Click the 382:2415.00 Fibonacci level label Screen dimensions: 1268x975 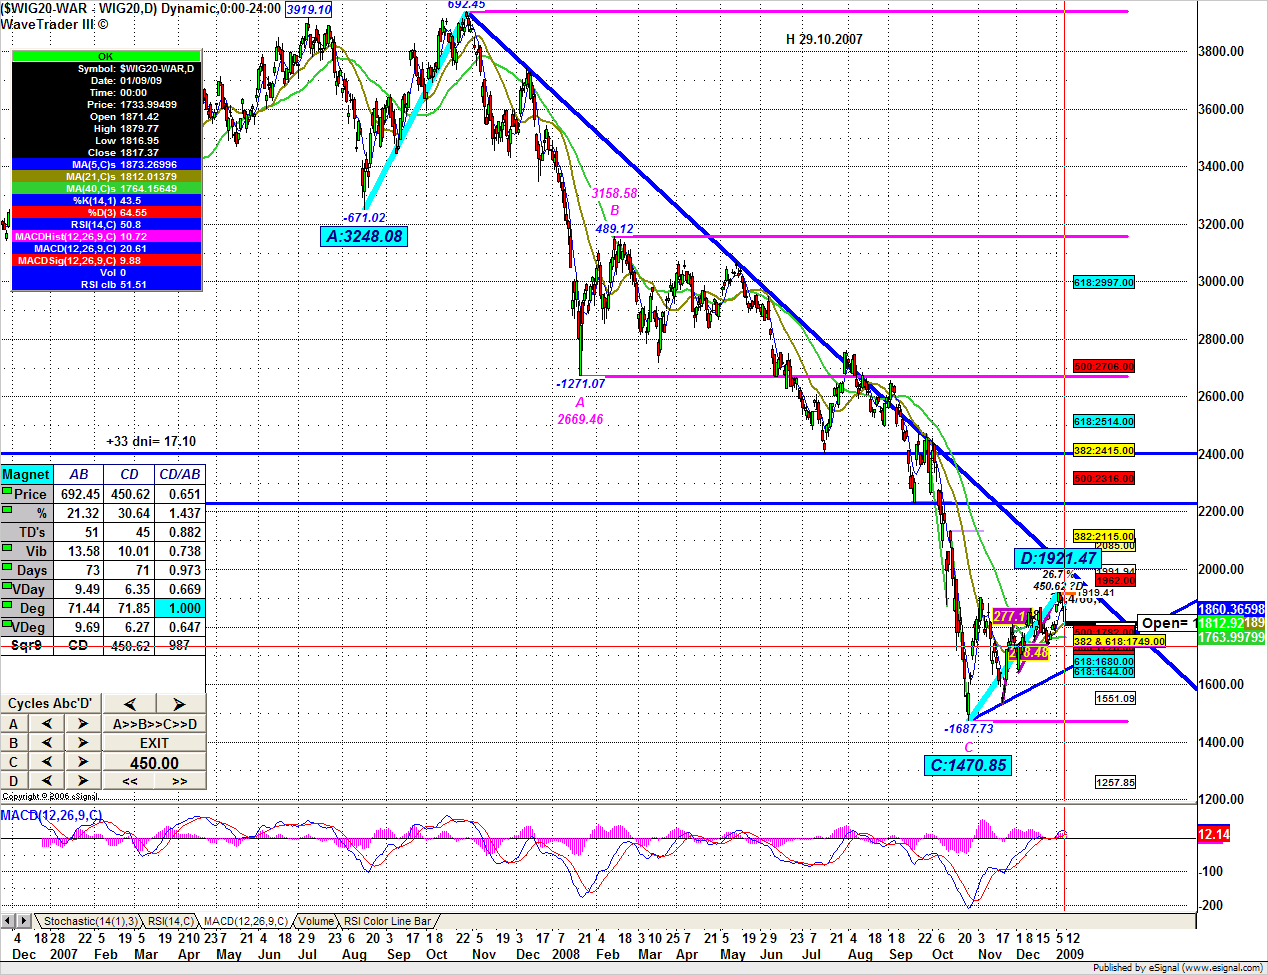[1104, 451]
